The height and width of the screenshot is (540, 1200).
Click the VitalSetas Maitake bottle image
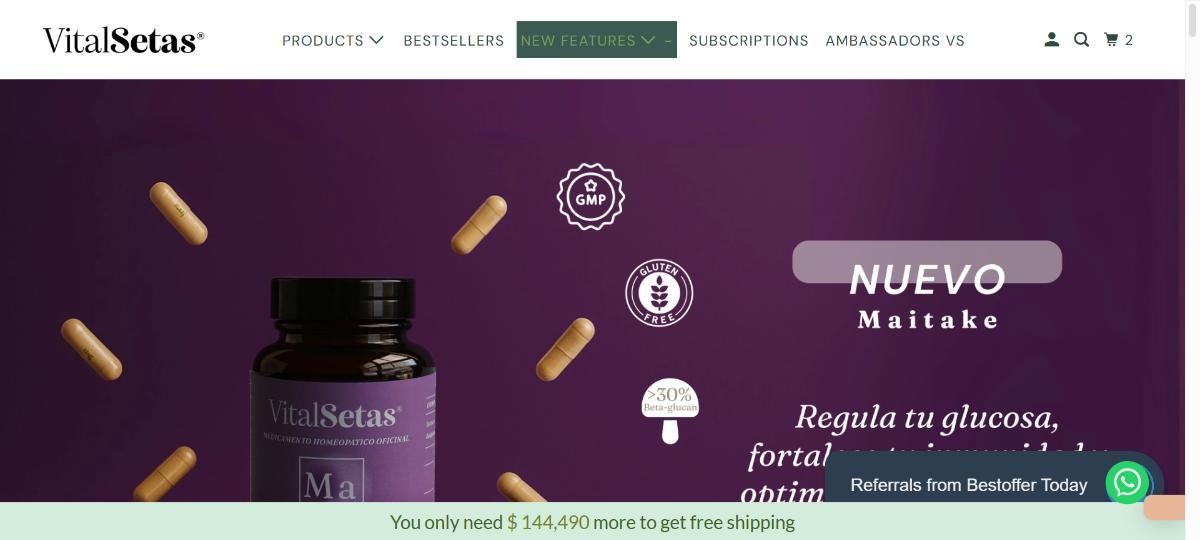coord(343,390)
